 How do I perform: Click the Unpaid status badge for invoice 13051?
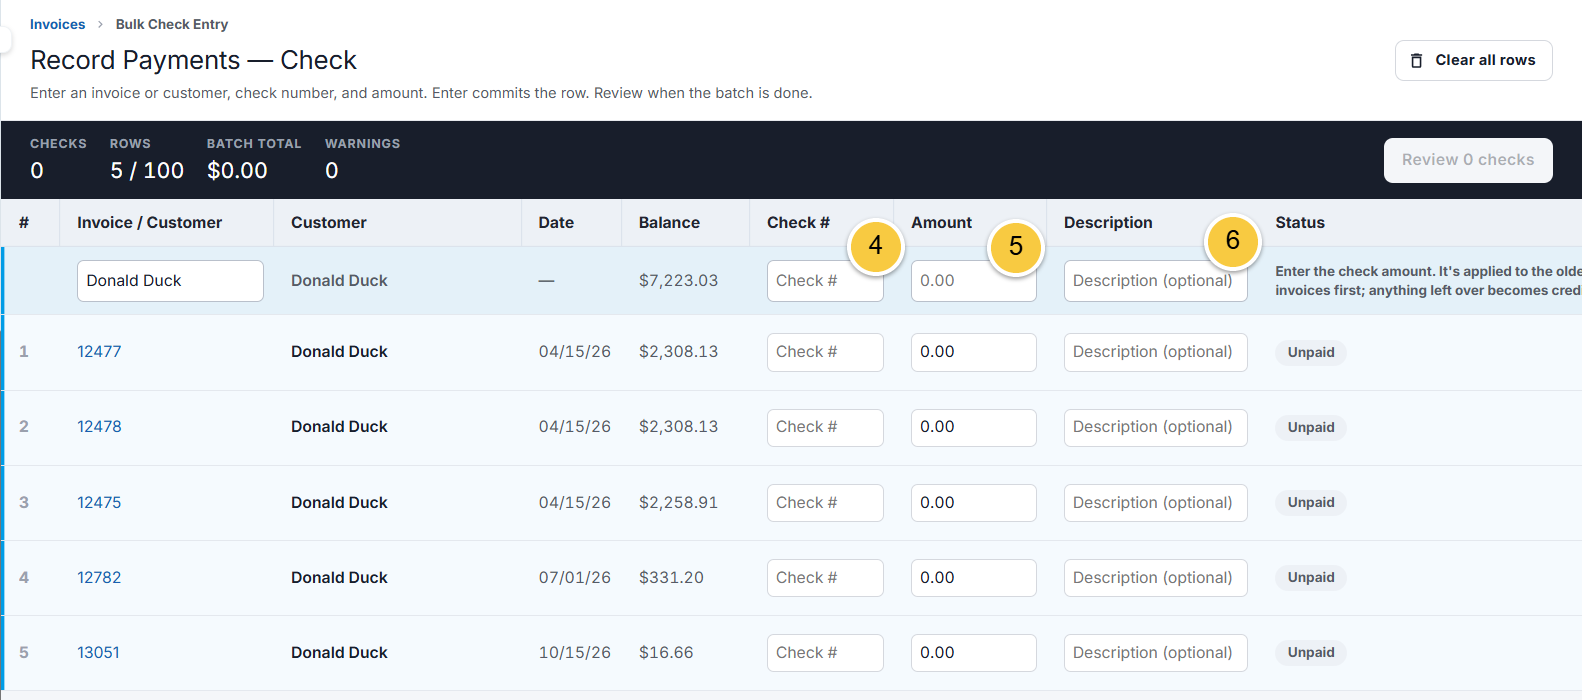click(1311, 653)
